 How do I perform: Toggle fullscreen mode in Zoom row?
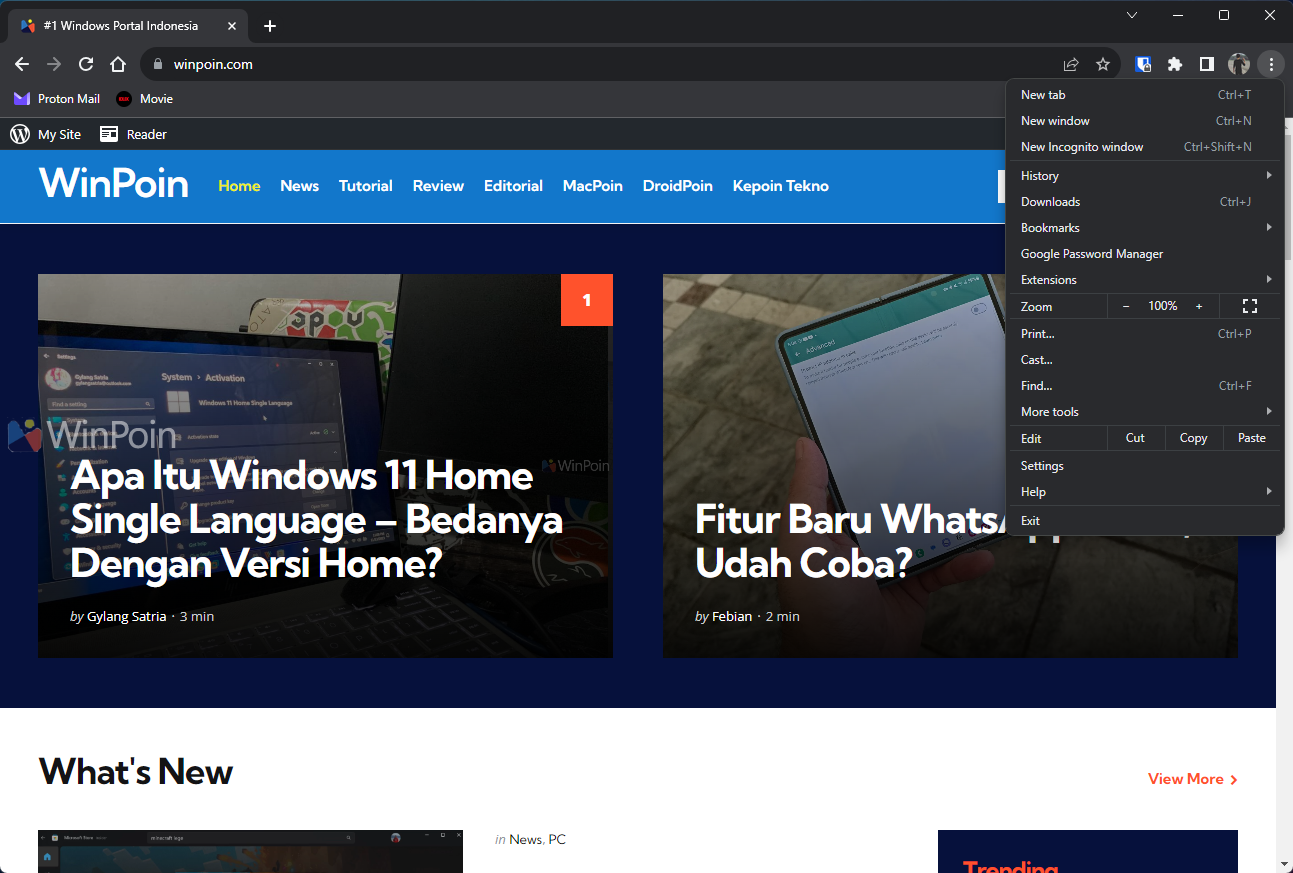pos(1249,306)
